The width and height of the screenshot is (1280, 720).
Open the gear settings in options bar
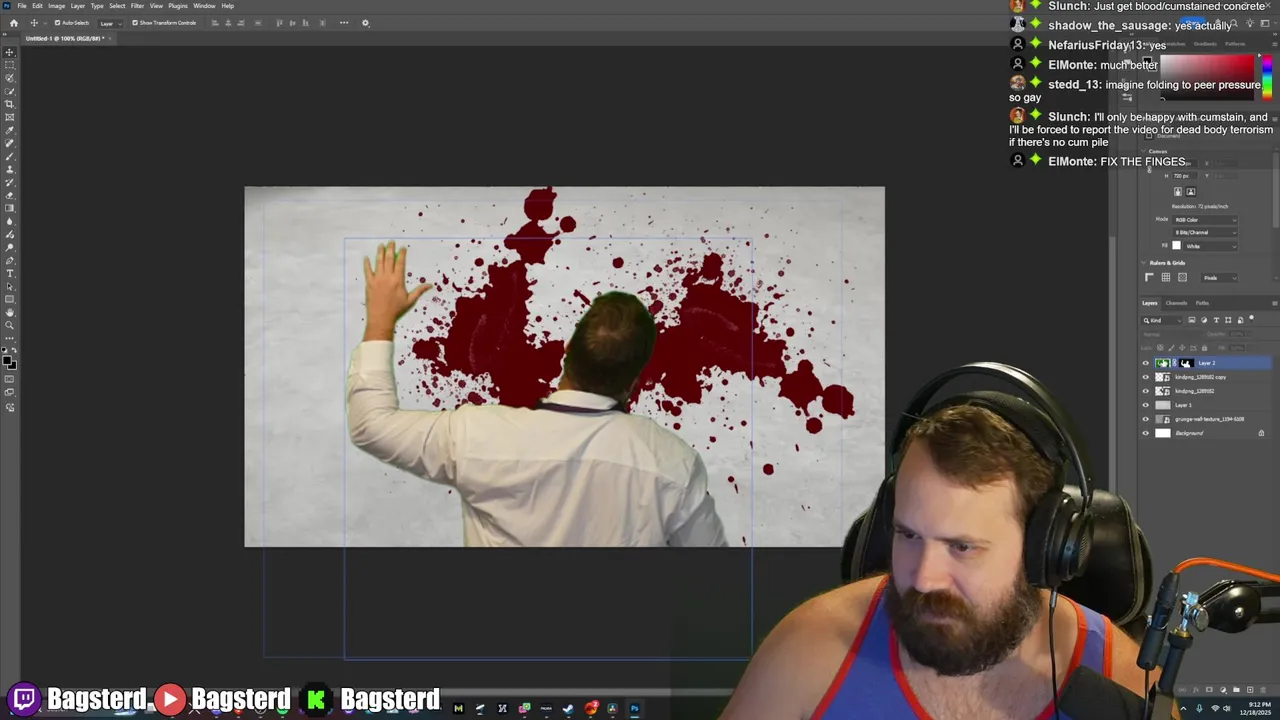click(x=365, y=23)
